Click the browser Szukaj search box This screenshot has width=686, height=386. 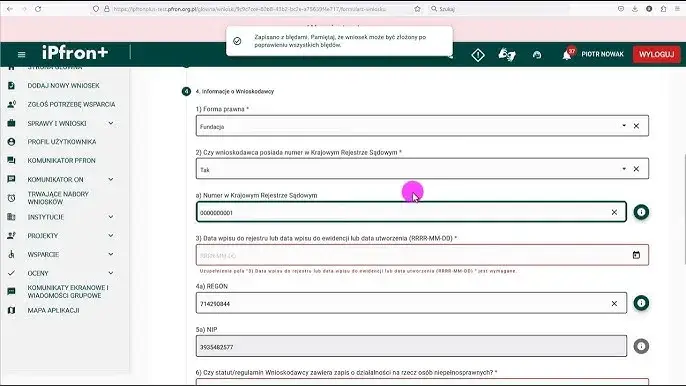coord(499,9)
